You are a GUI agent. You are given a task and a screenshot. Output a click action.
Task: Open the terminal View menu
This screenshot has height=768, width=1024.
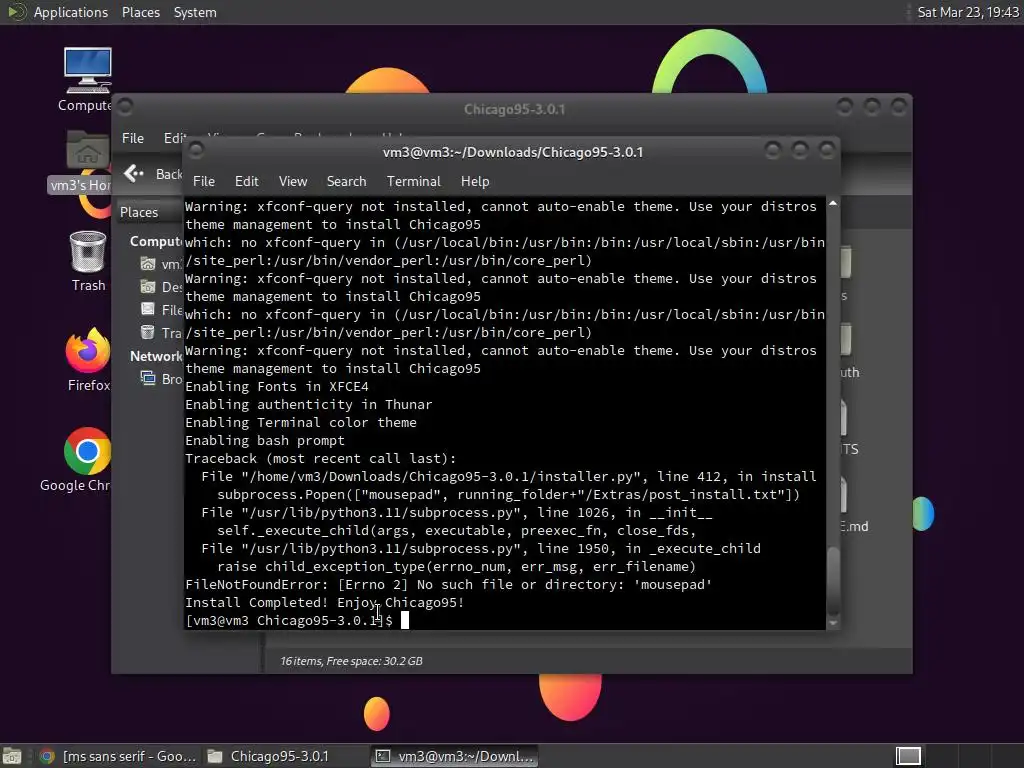(293, 182)
